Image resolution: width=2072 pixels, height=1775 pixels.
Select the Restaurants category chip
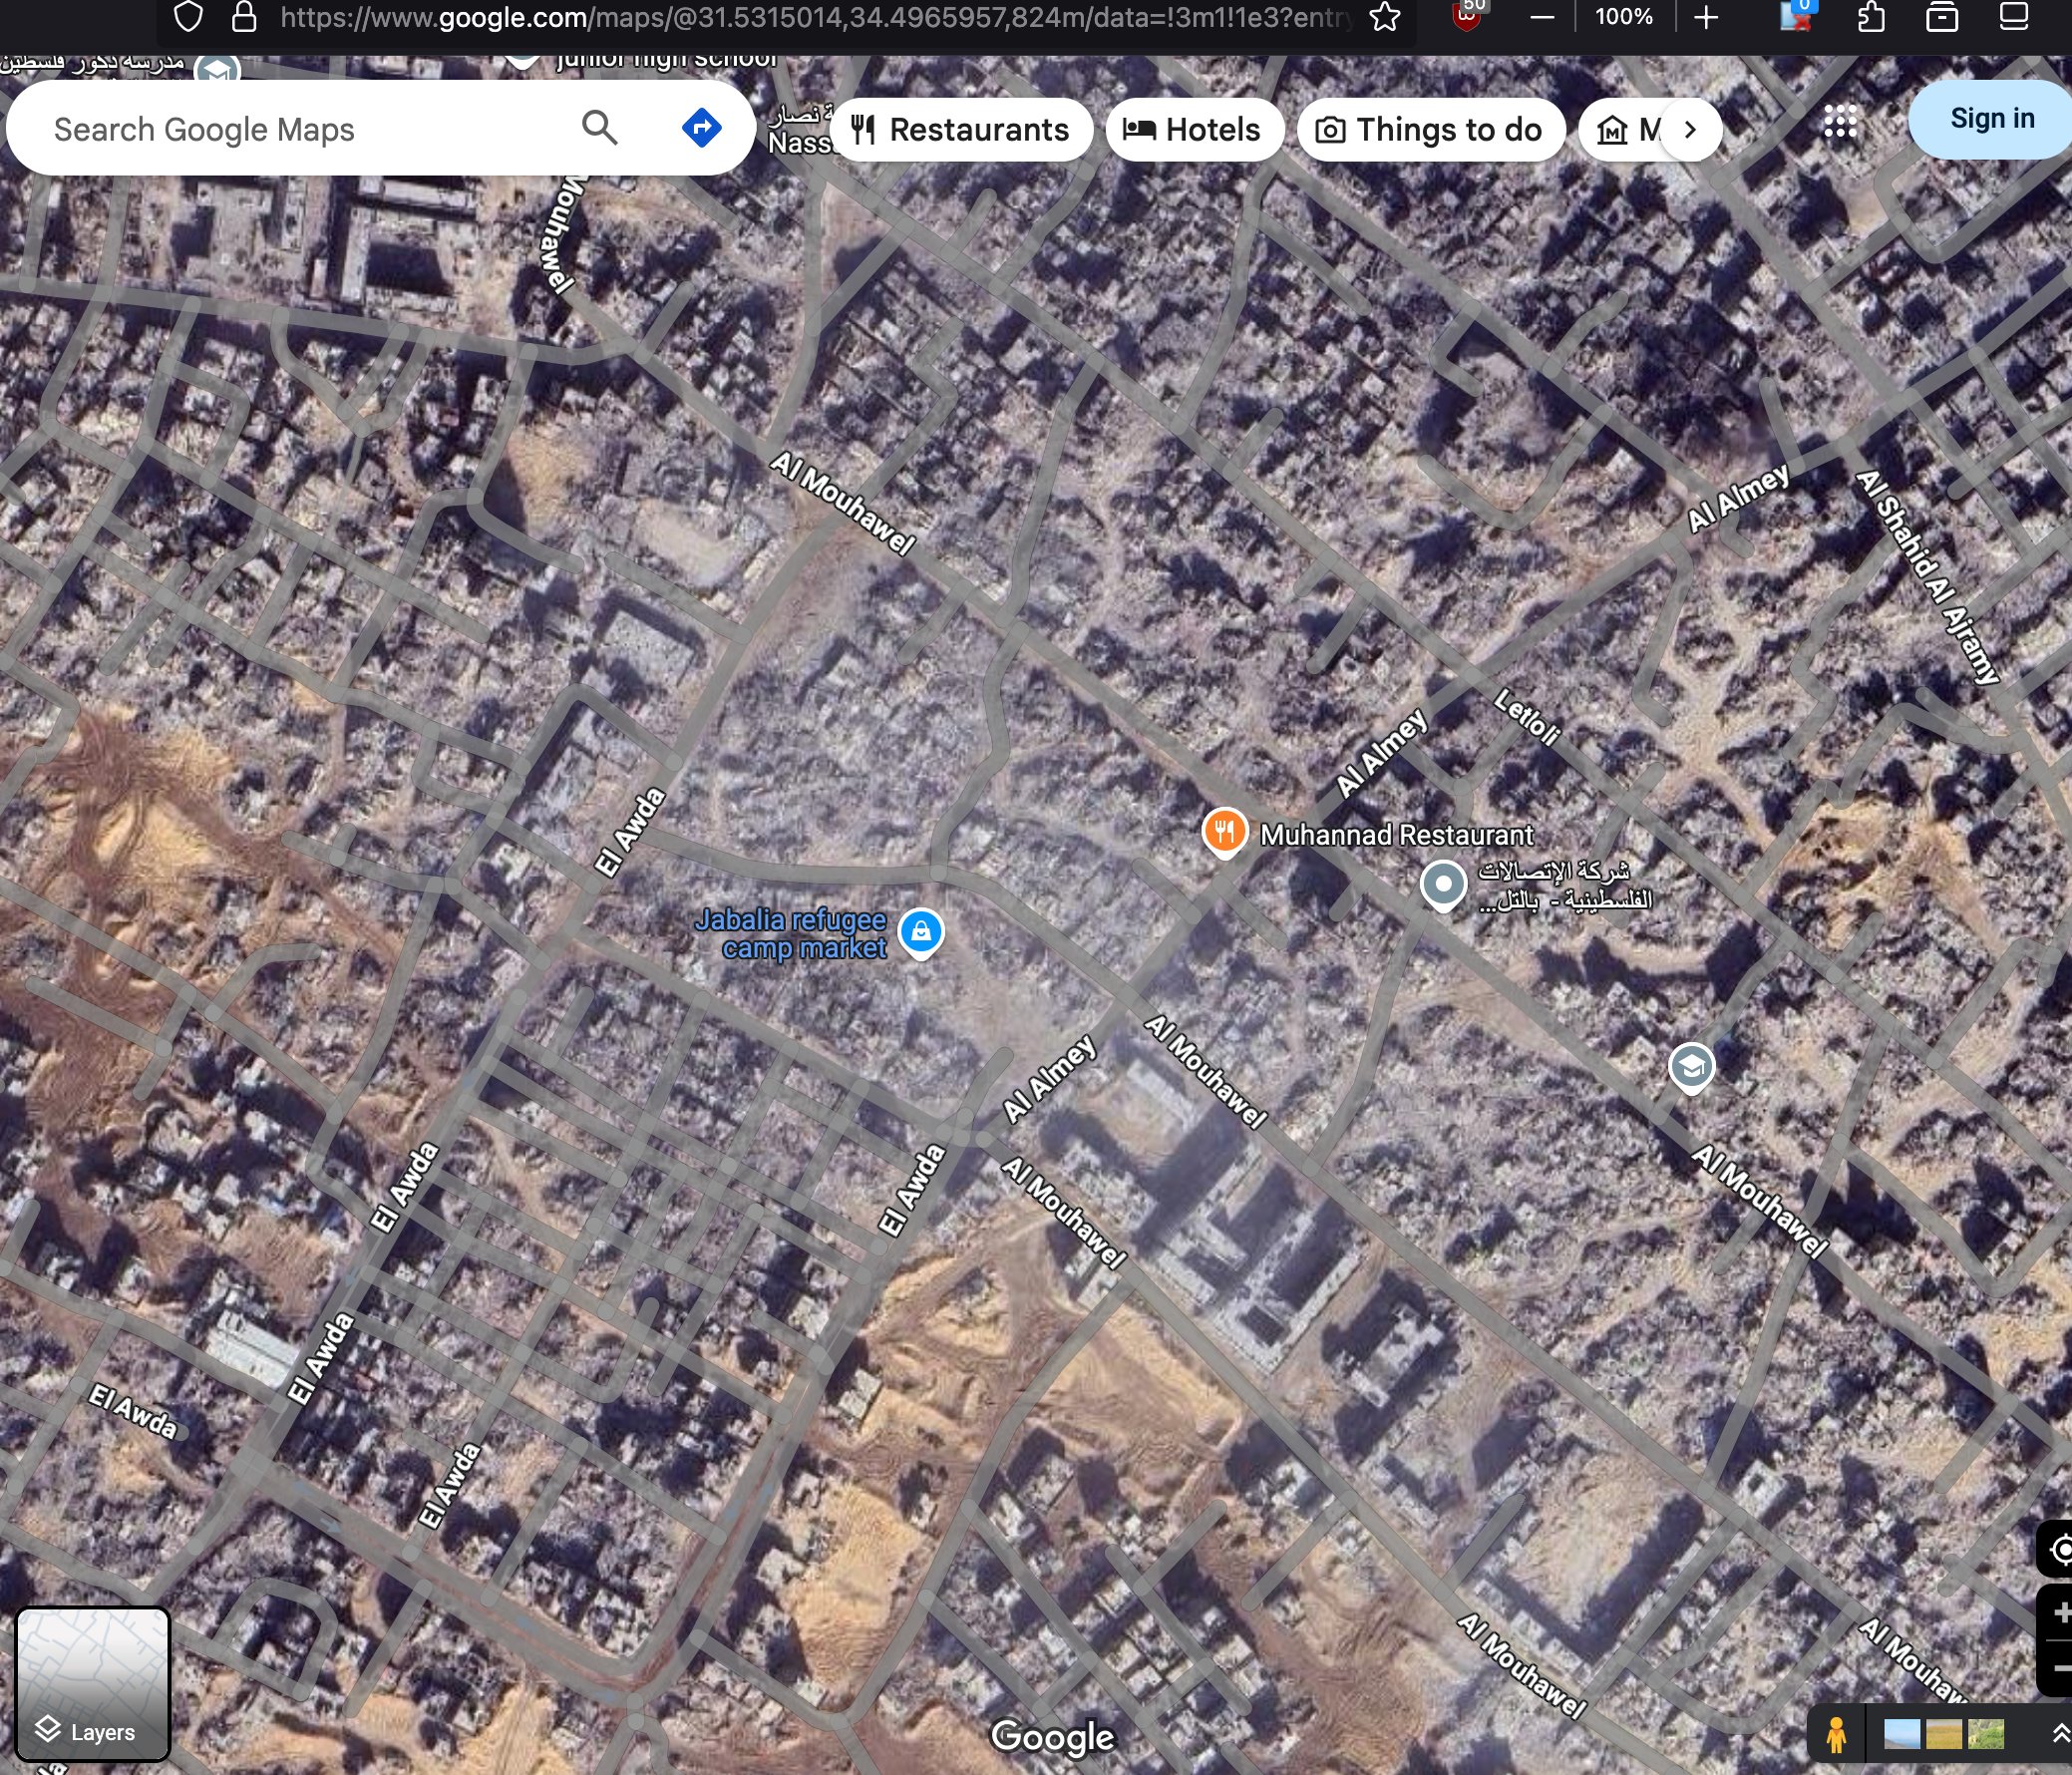coord(962,129)
